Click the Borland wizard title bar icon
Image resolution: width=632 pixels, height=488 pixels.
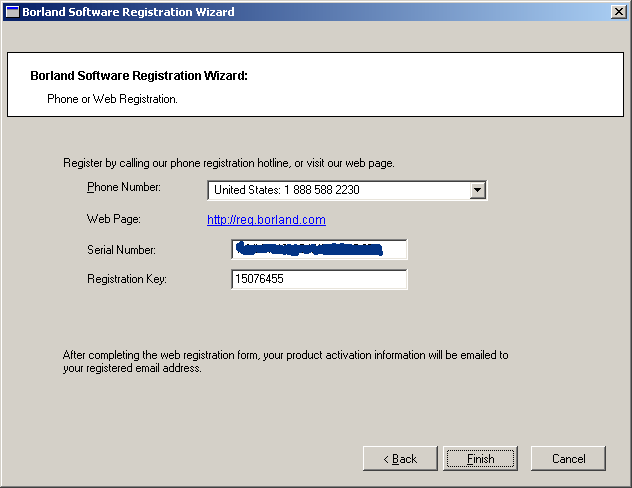point(12,12)
